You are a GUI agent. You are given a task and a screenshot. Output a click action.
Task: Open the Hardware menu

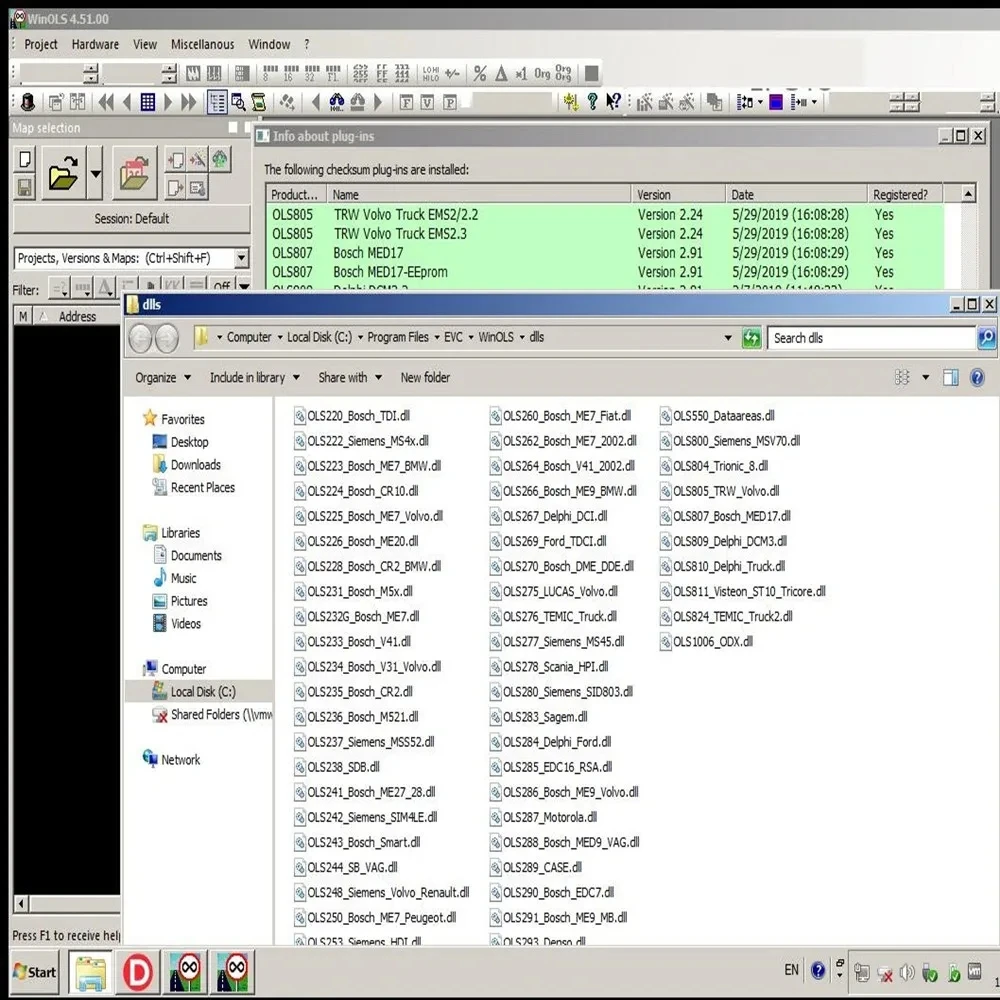[95, 44]
